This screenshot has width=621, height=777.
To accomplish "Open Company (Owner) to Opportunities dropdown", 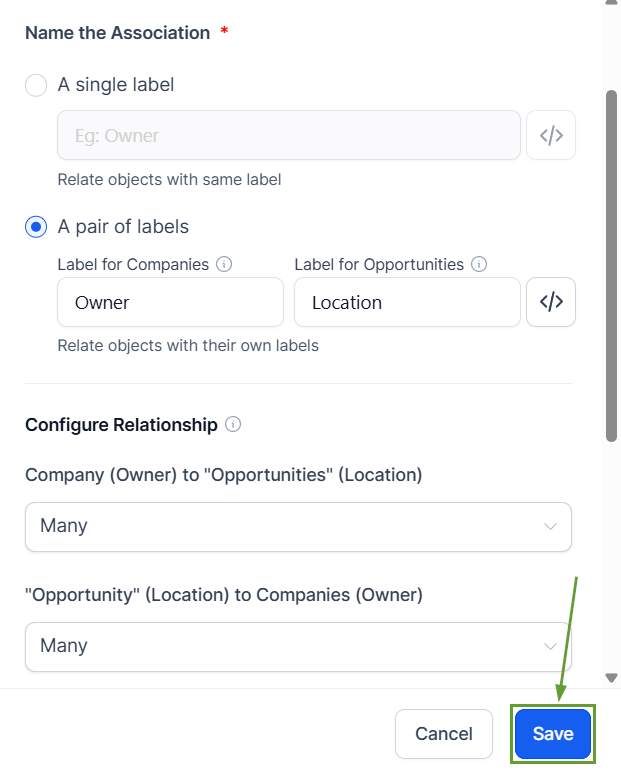I will pyautogui.click(x=298, y=526).
